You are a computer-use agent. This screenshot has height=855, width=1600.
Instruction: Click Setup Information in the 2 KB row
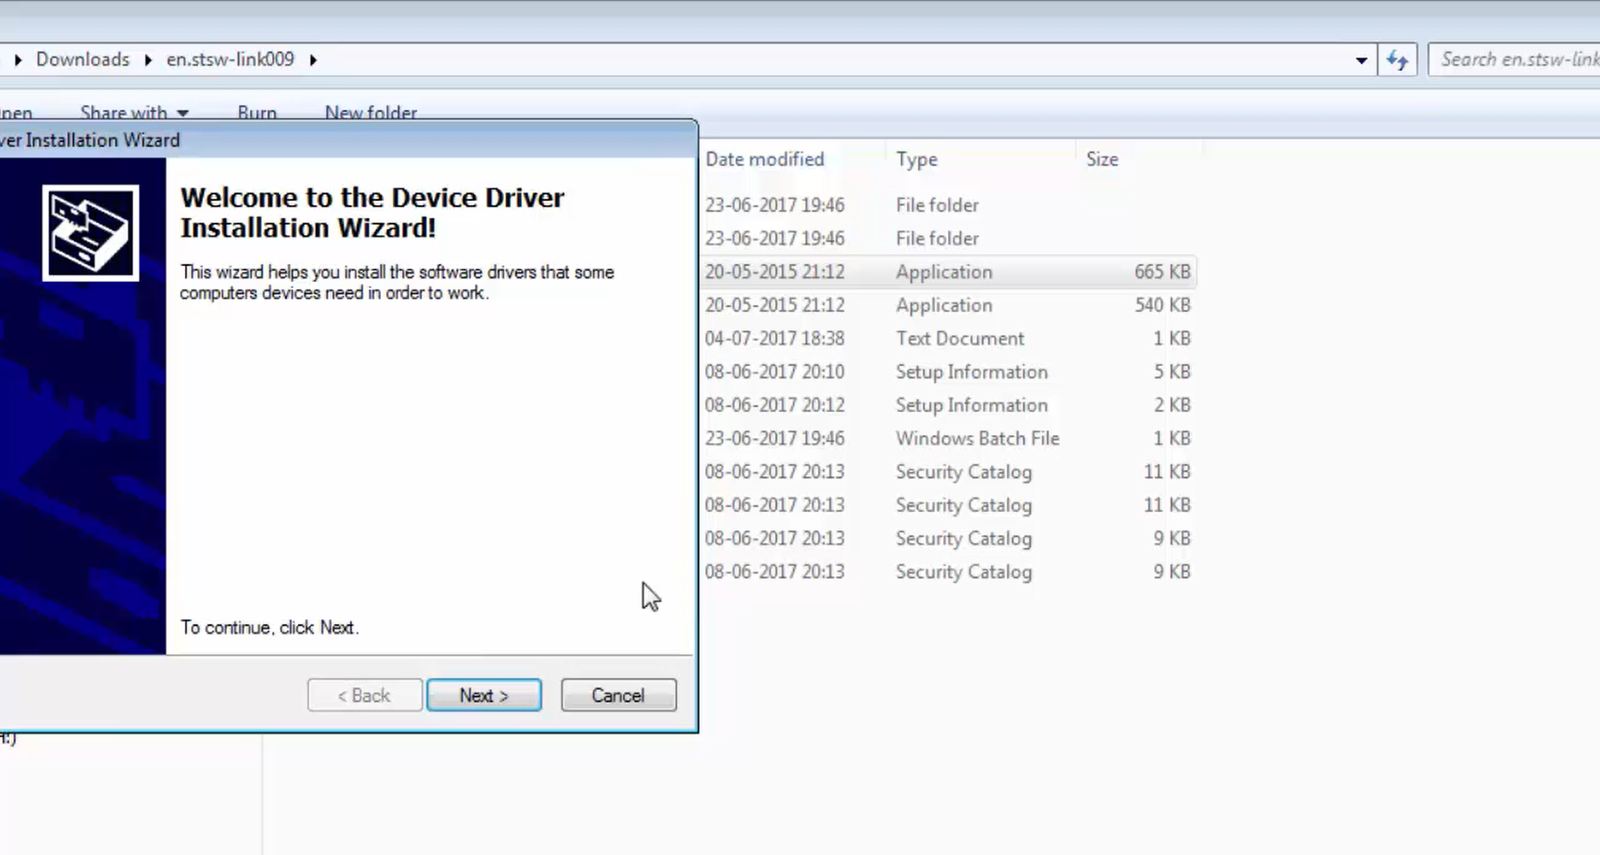972,405
